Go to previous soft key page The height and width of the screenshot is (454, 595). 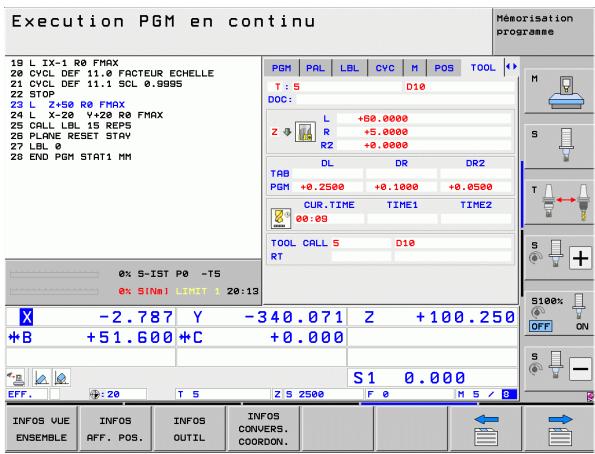[x=485, y=429]
